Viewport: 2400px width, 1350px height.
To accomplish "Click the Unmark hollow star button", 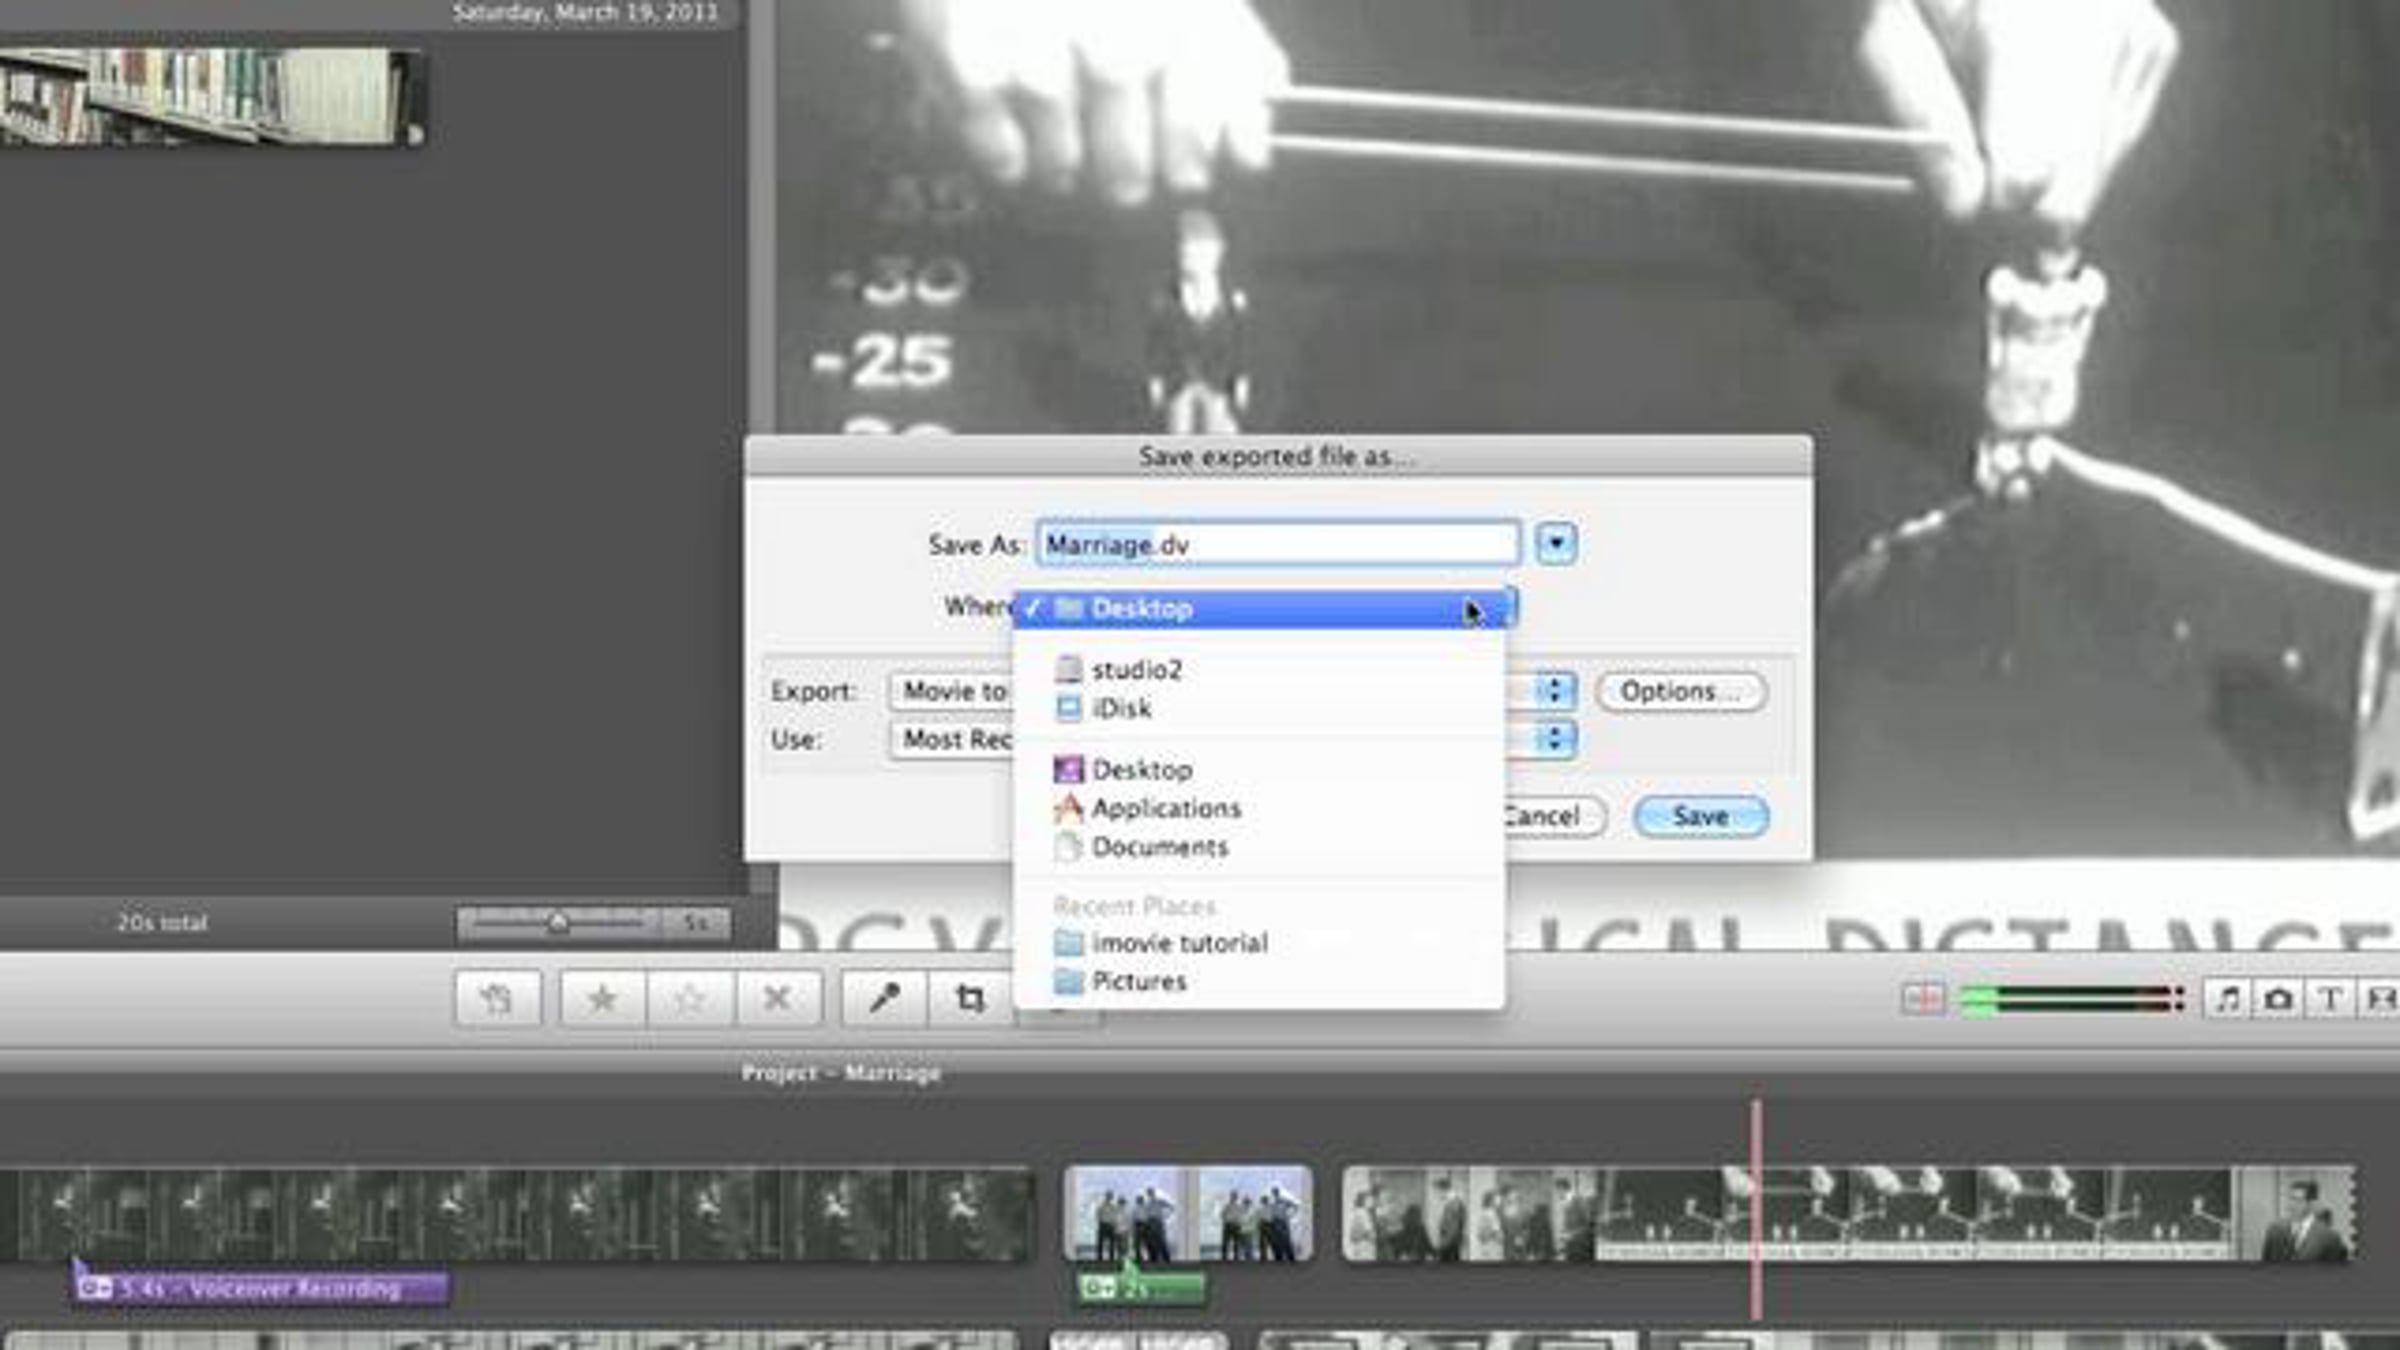I will 690,998.
